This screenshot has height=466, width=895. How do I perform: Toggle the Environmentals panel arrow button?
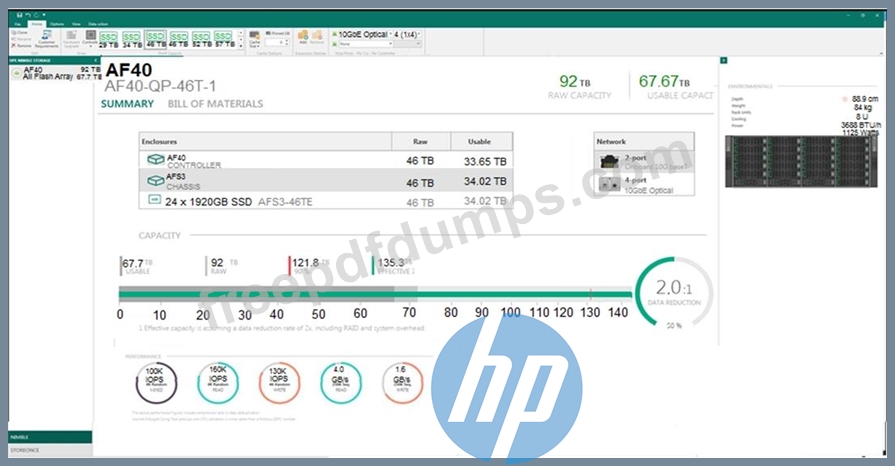coord(723,61)
